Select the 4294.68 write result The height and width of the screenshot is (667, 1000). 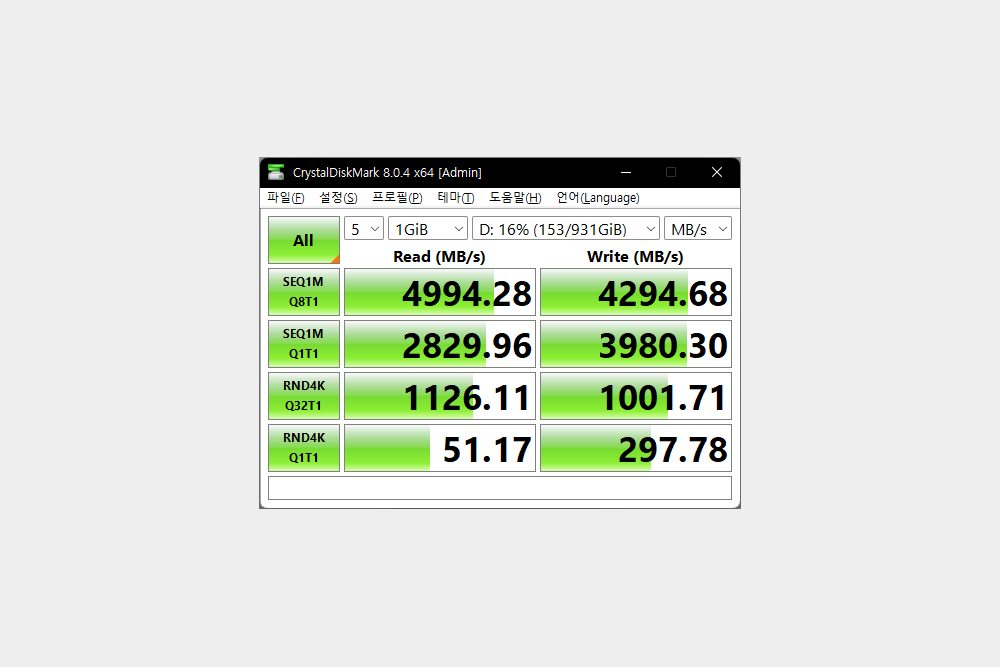(x=636, y=292)
